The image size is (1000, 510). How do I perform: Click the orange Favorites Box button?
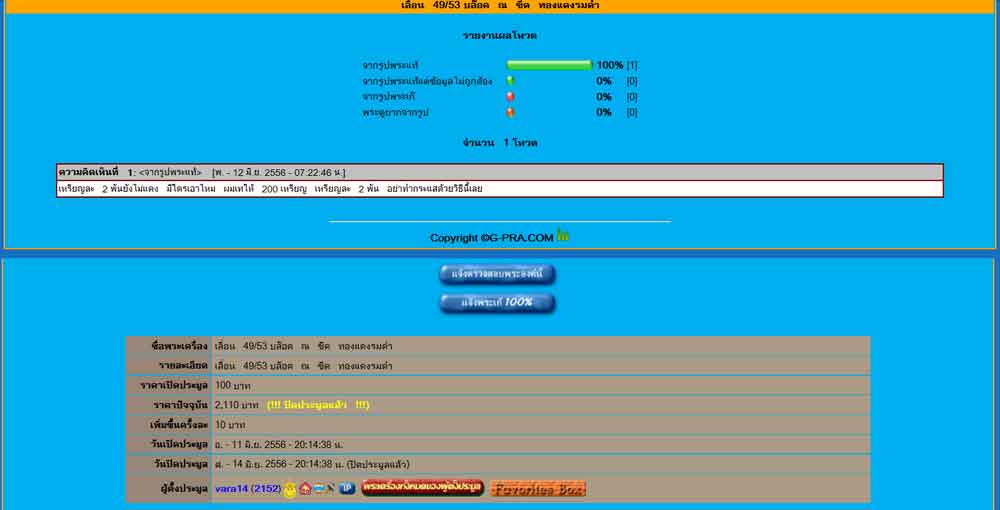coord(538,489)
